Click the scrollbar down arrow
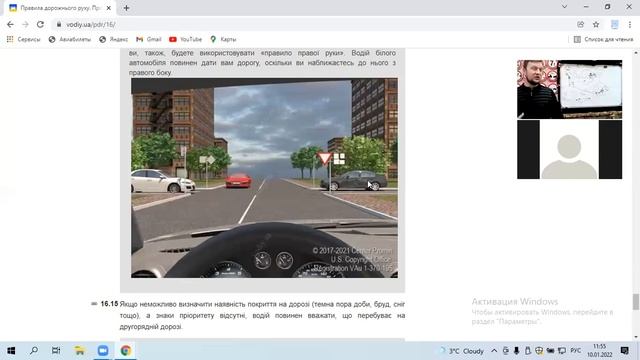The width and height of the screenshot is (640, 360). point(636,337)
